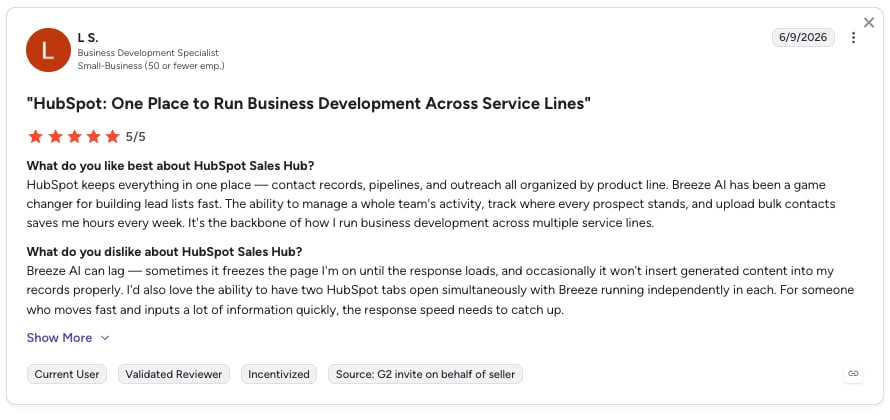The width and height of the screenshot is (890, 420).
Task: Click the second rating star
Action: coord(55,137)
